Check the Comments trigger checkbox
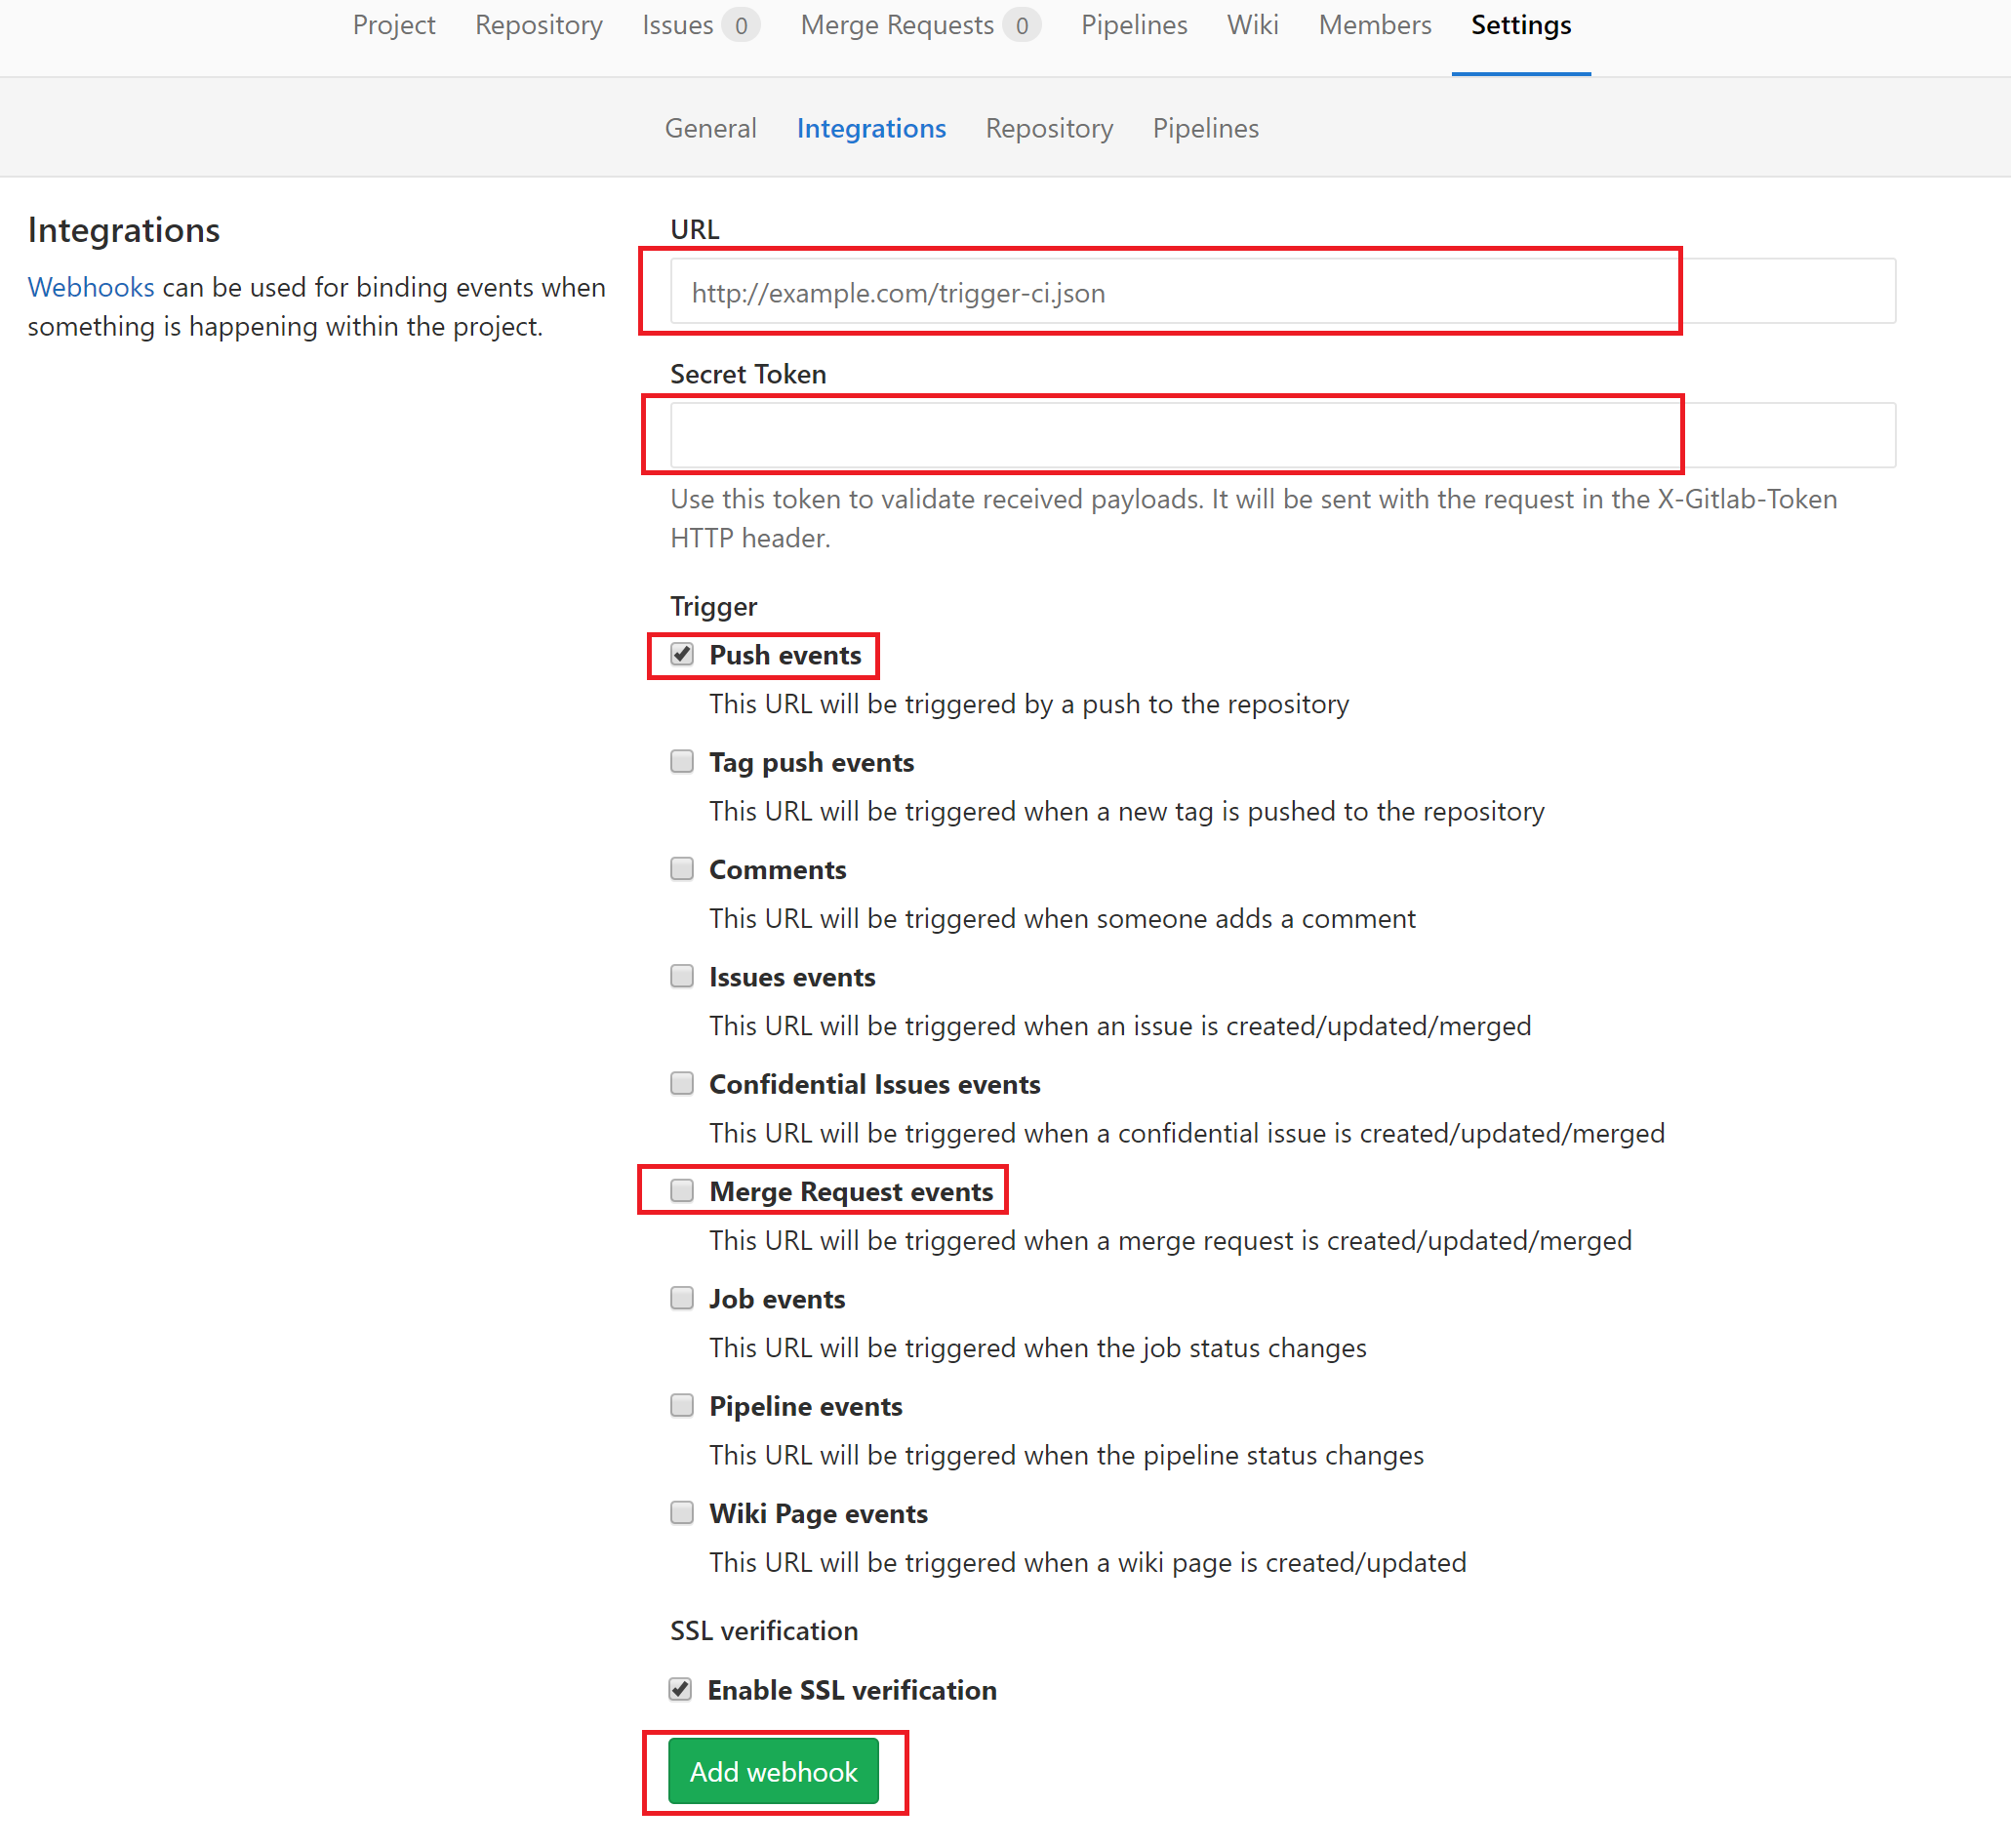The image size is (2012, 1848). coord(682,869)
